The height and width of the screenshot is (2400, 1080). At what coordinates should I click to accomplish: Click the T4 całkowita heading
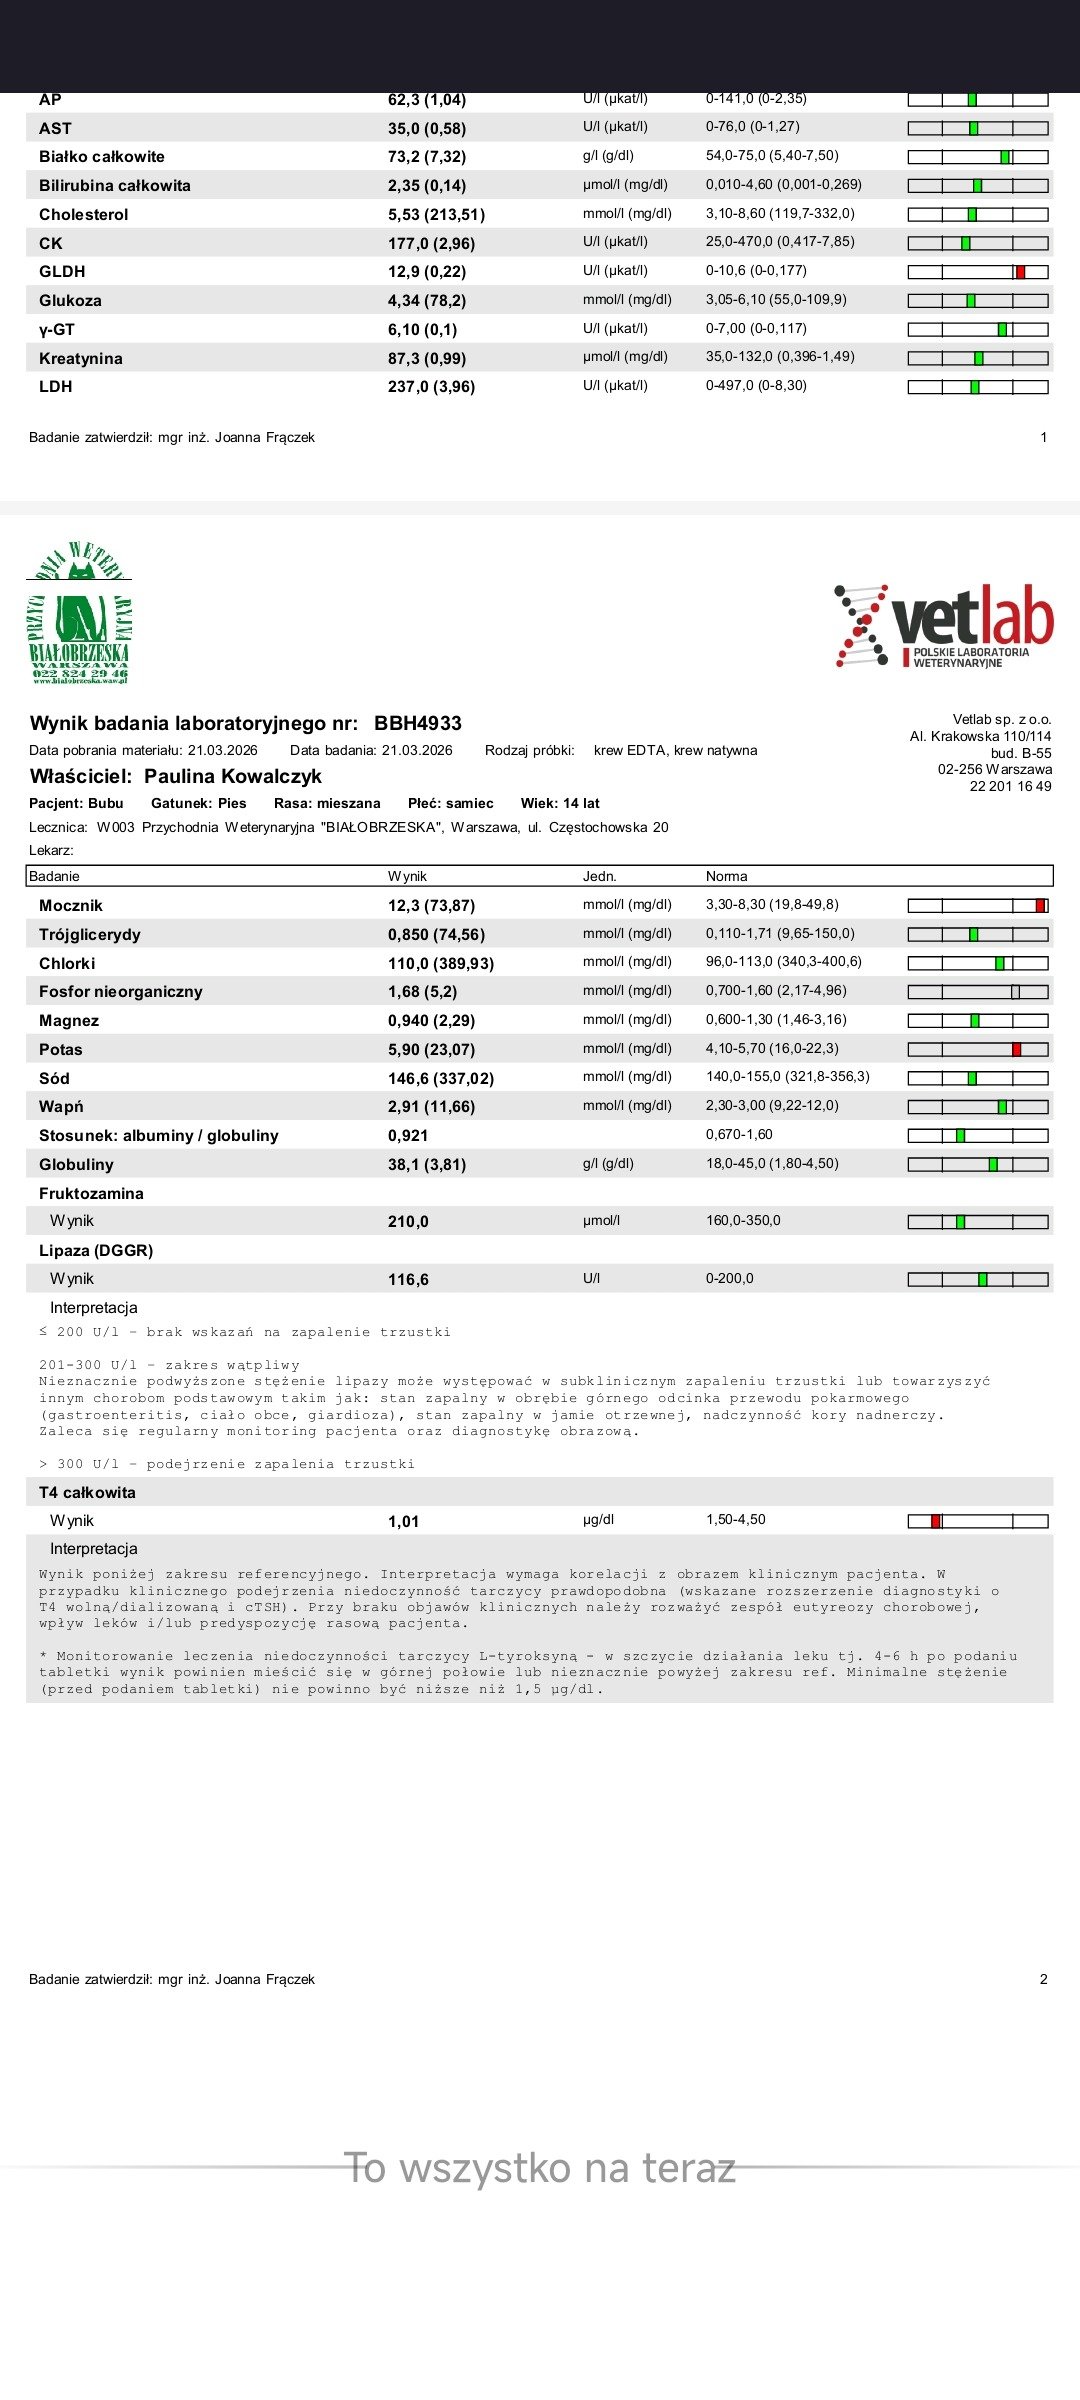(x=87, y=1492)
